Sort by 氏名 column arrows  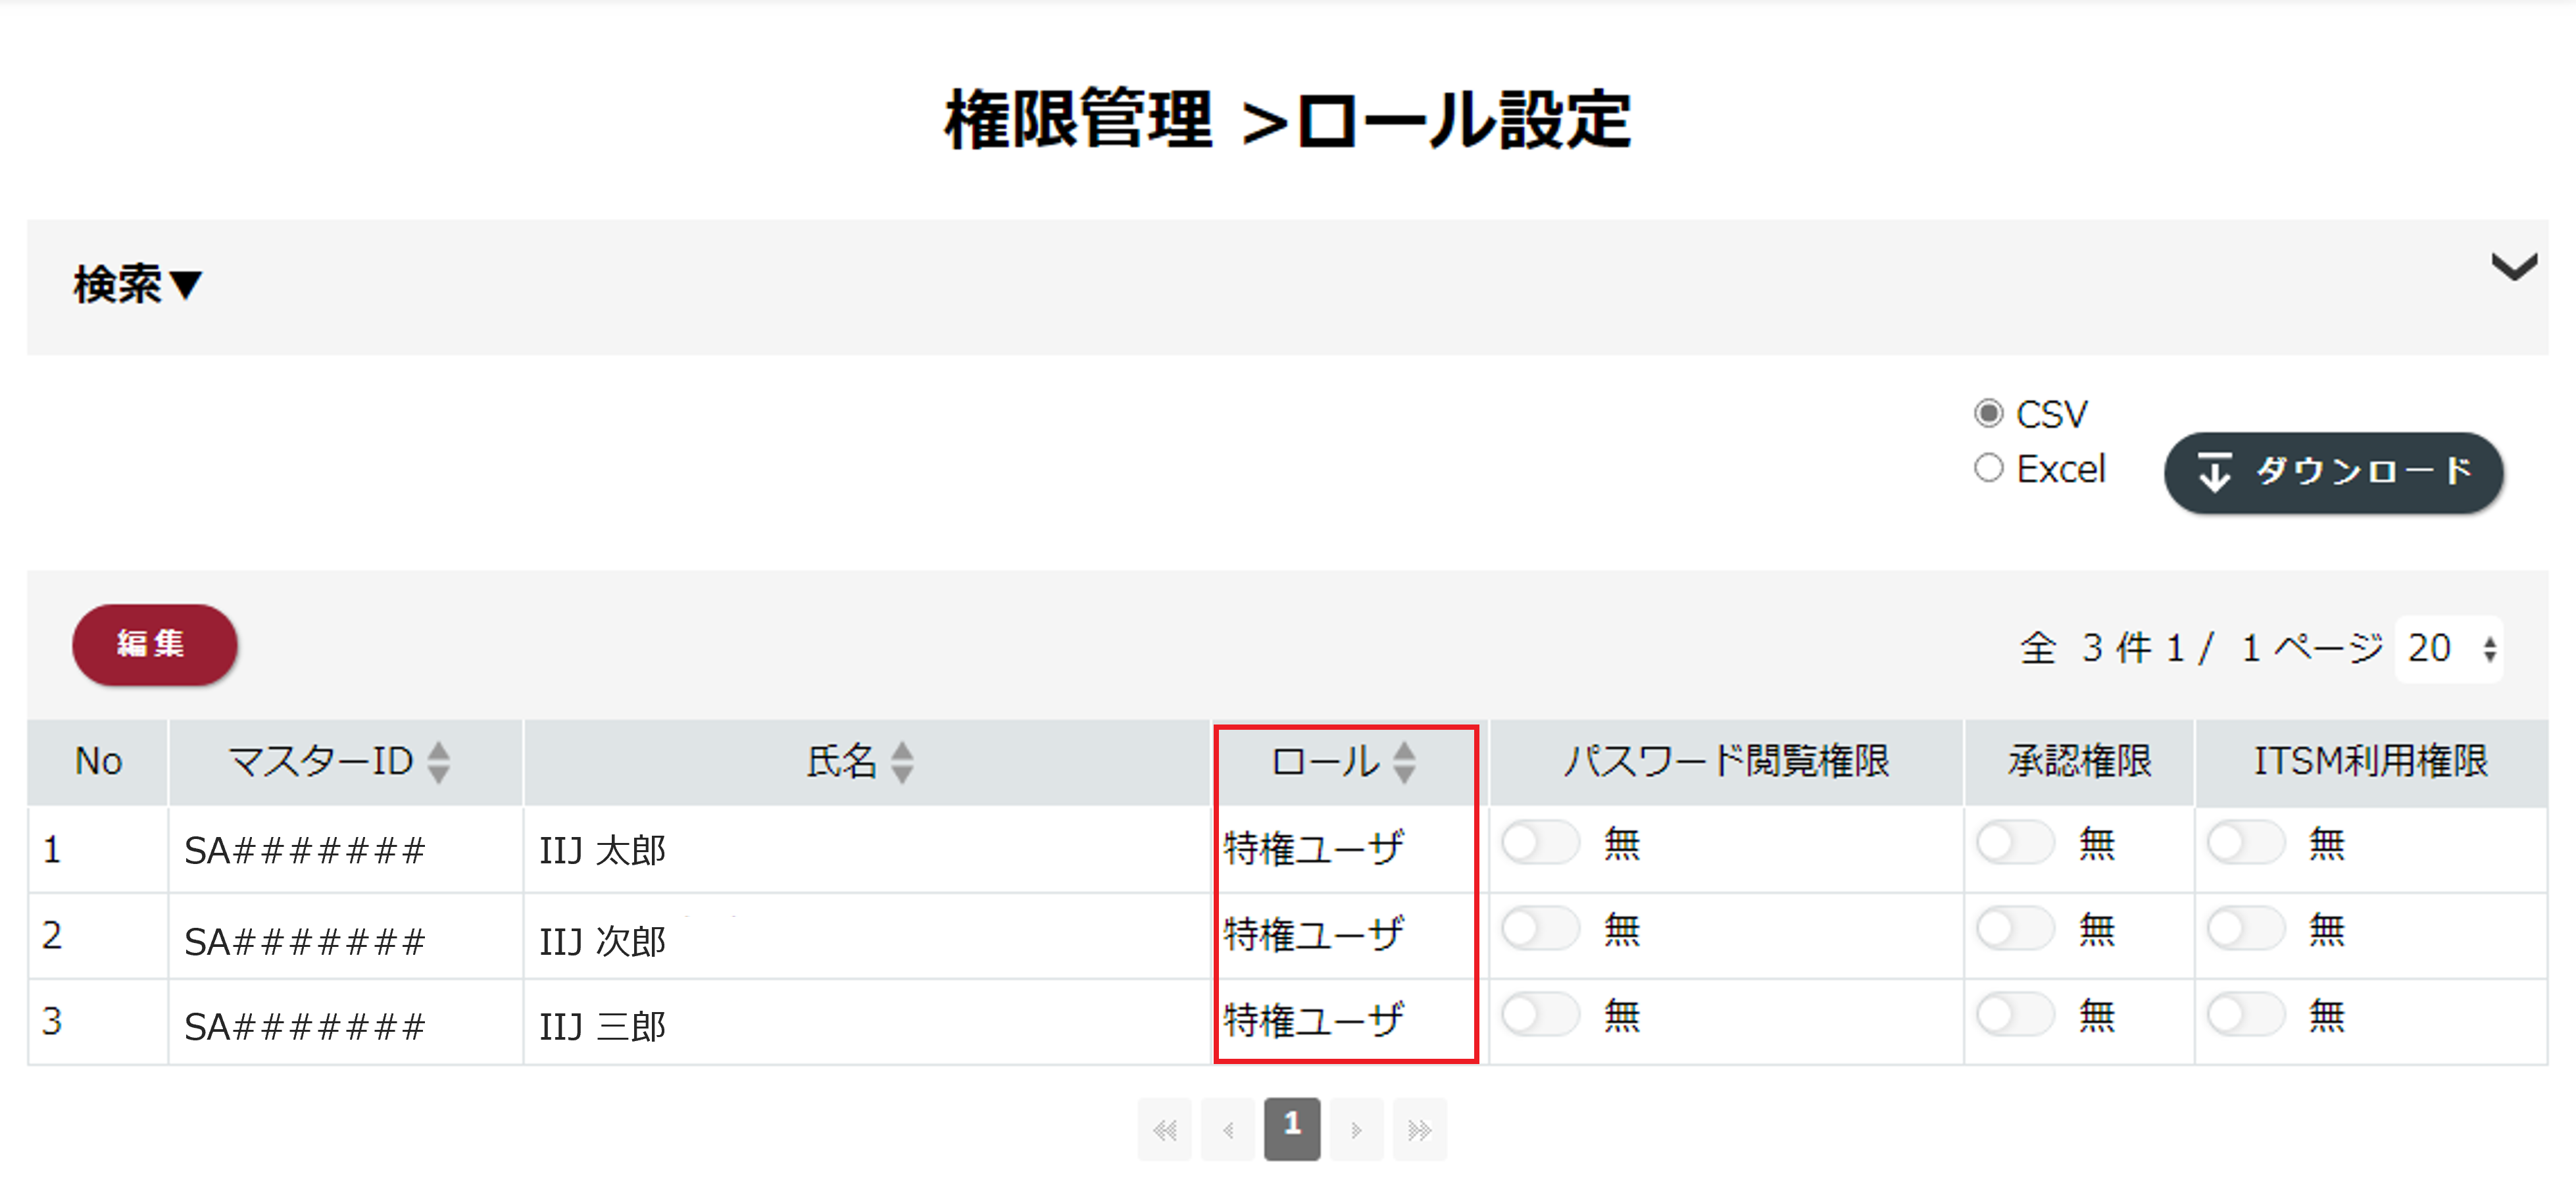[902, 762]
